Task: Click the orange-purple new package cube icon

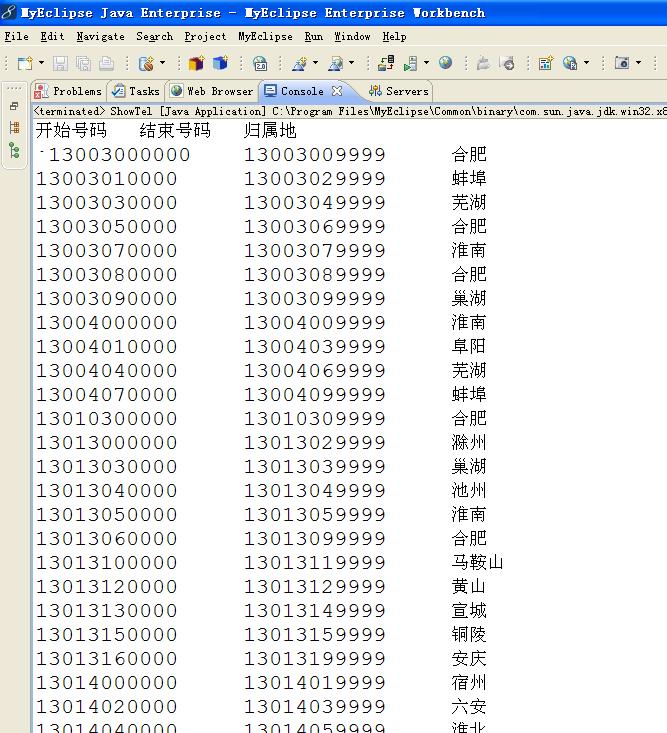Action: click(196, 63)
